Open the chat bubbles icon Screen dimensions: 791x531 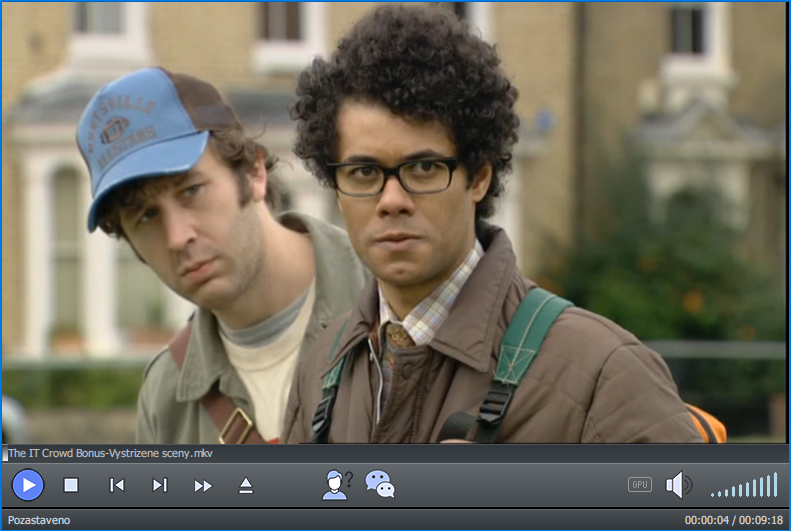pos(380,484)
